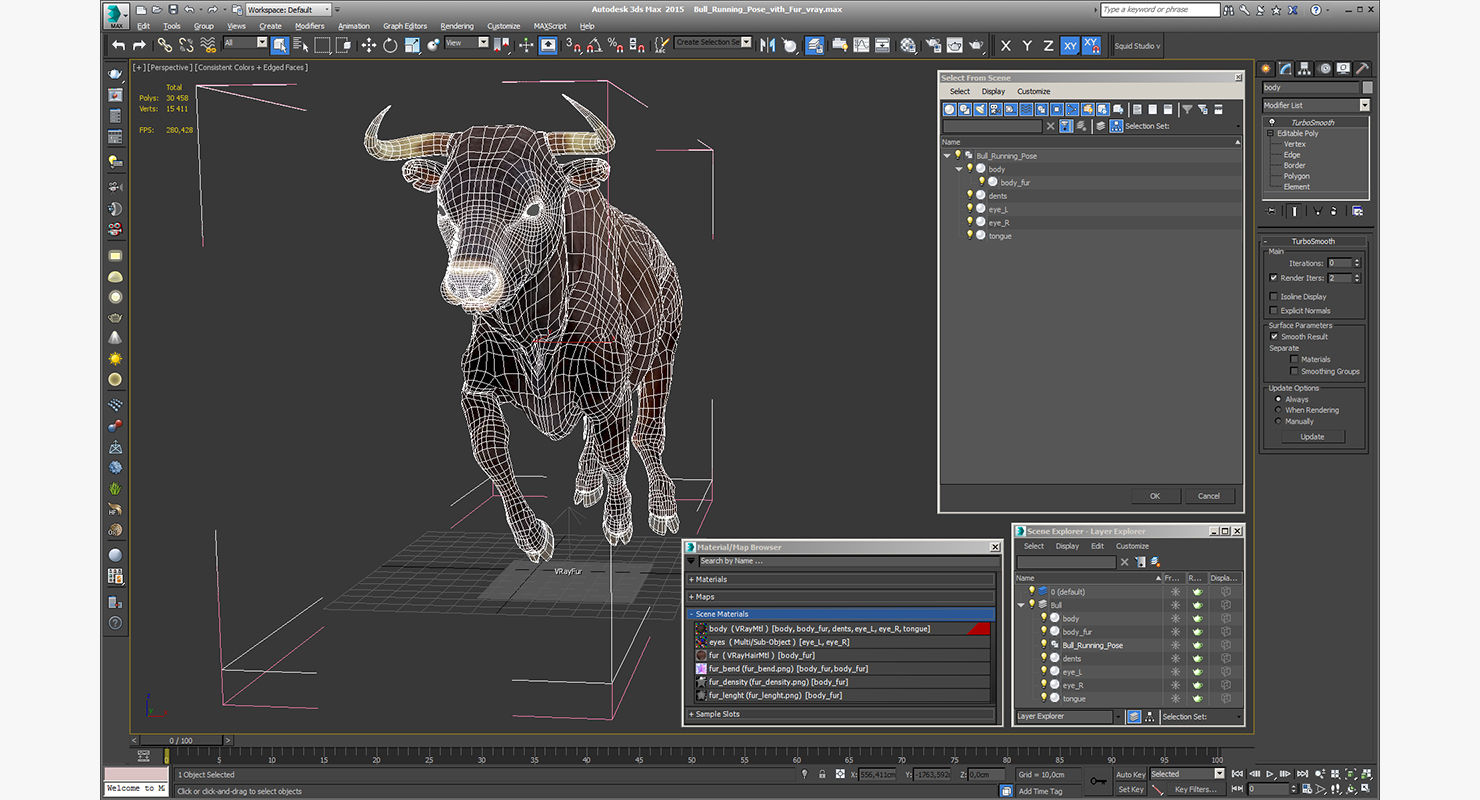The height and width of the screenshot is (800, 1480).
Task: Open the Modifier List dropdown
Action: click(1315, 105)
